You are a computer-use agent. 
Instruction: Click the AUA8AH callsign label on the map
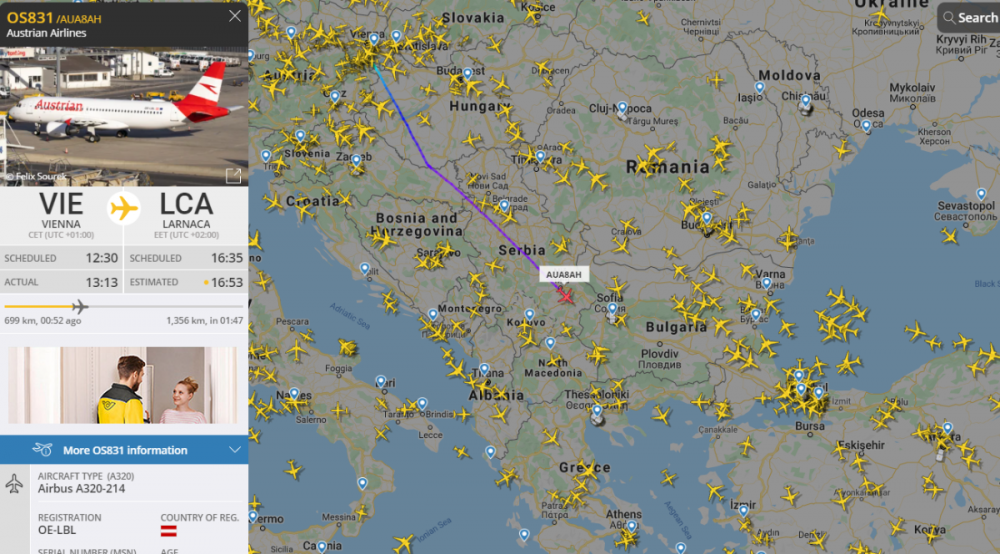tap(564, 275)
